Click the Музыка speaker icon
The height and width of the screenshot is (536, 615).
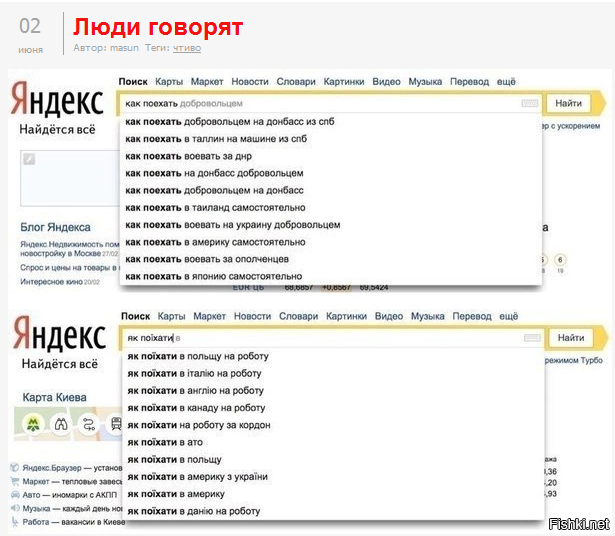pyautogui.click(x=15, y=508)
